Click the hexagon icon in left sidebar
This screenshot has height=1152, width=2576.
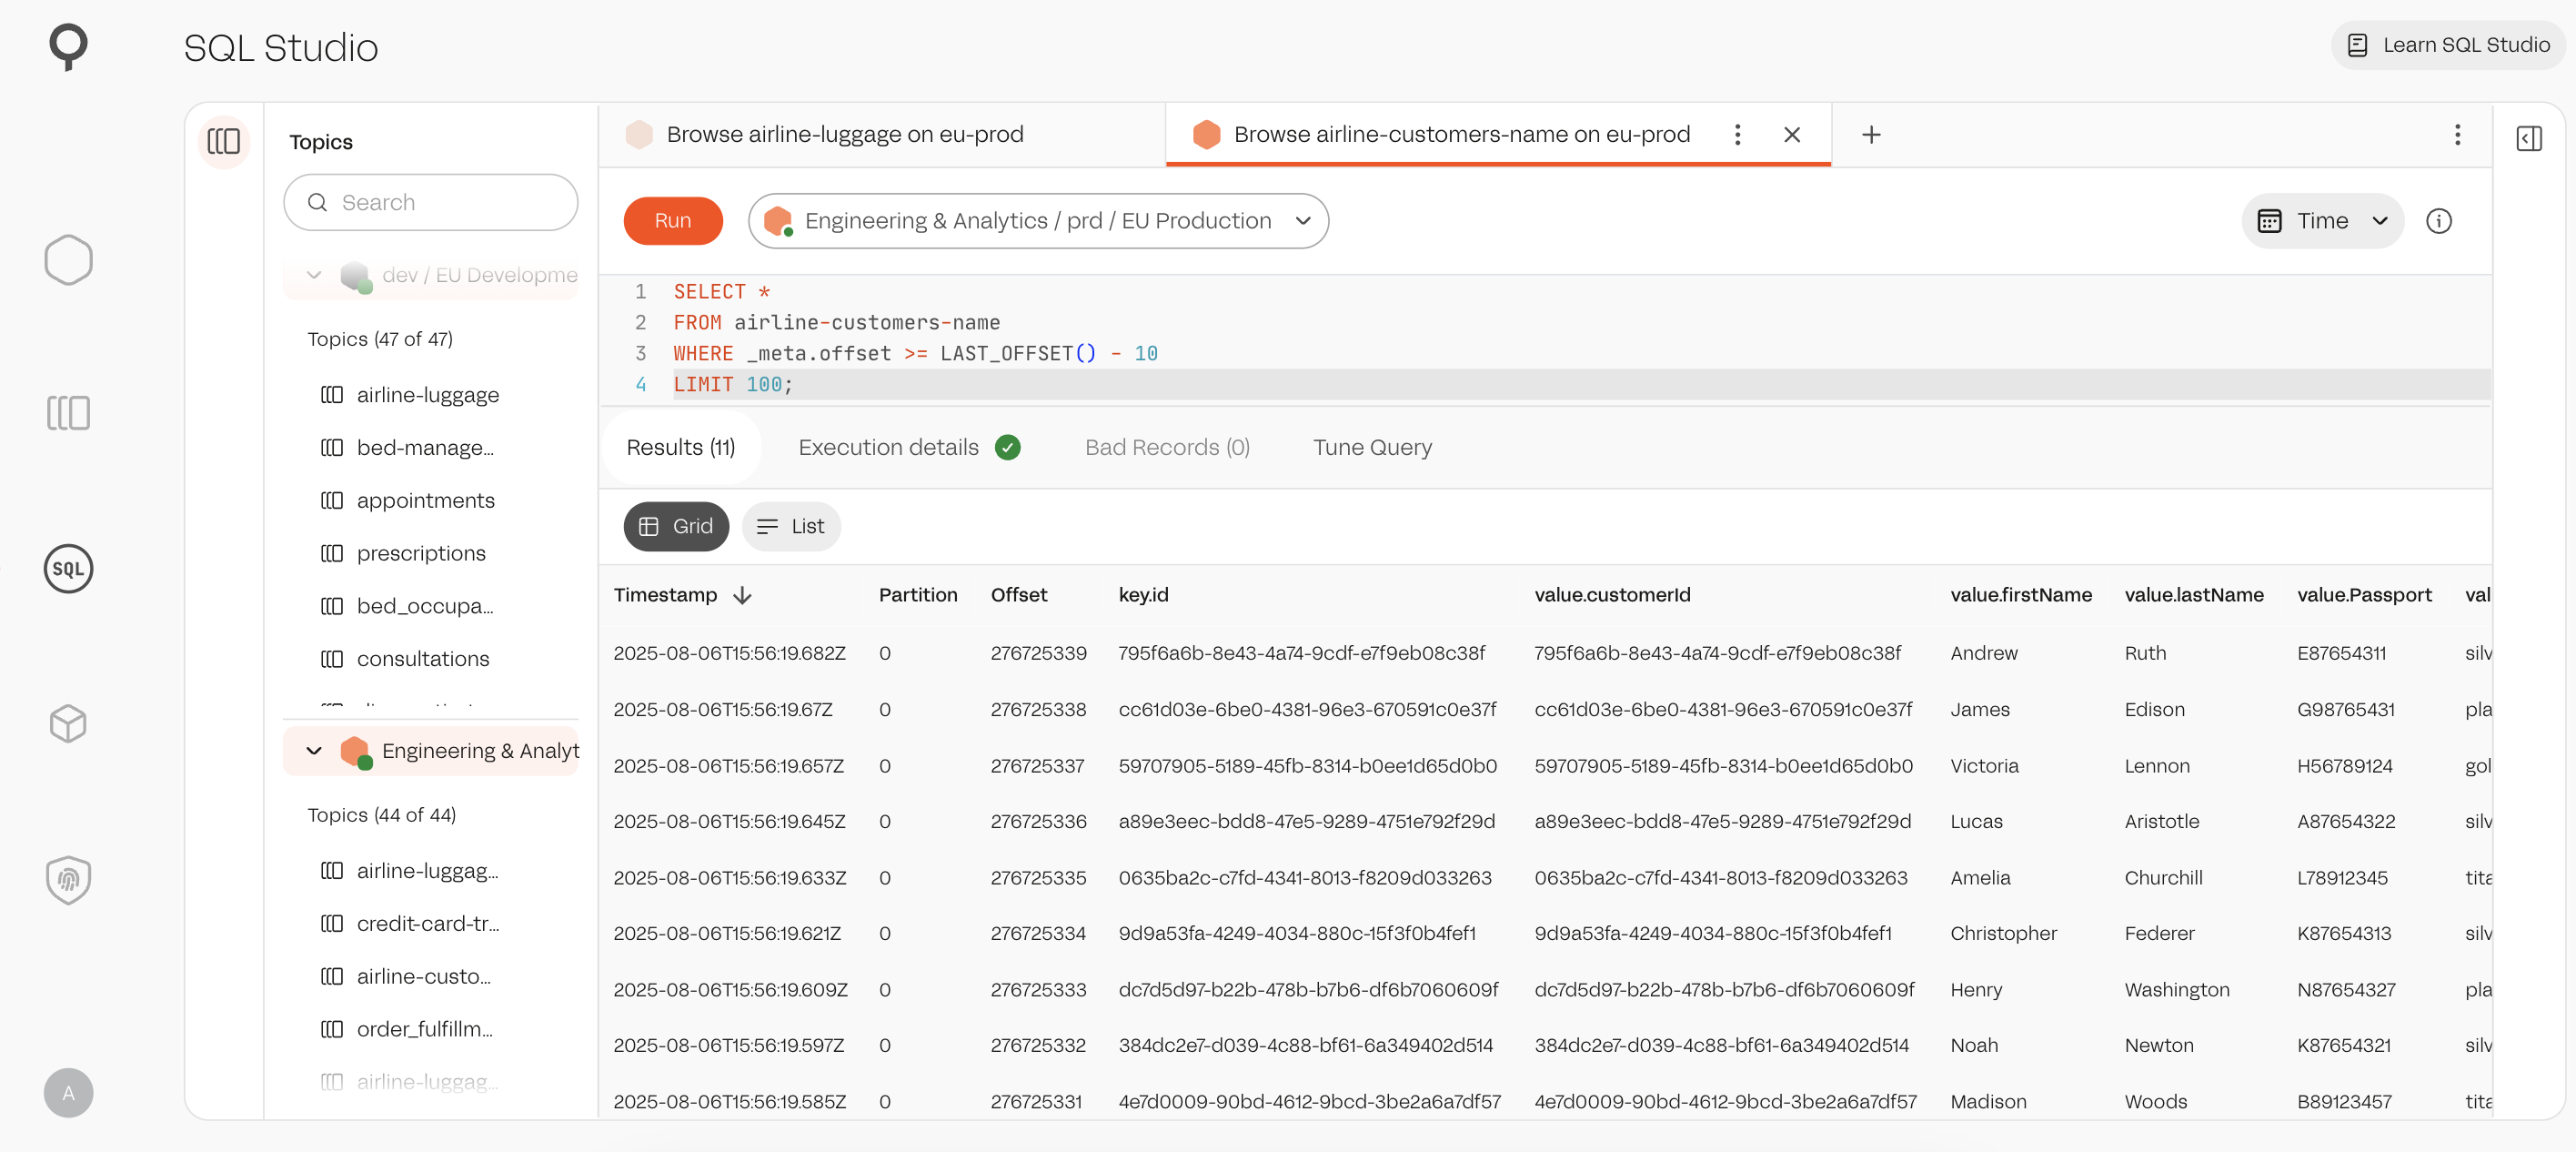(68, 260)
